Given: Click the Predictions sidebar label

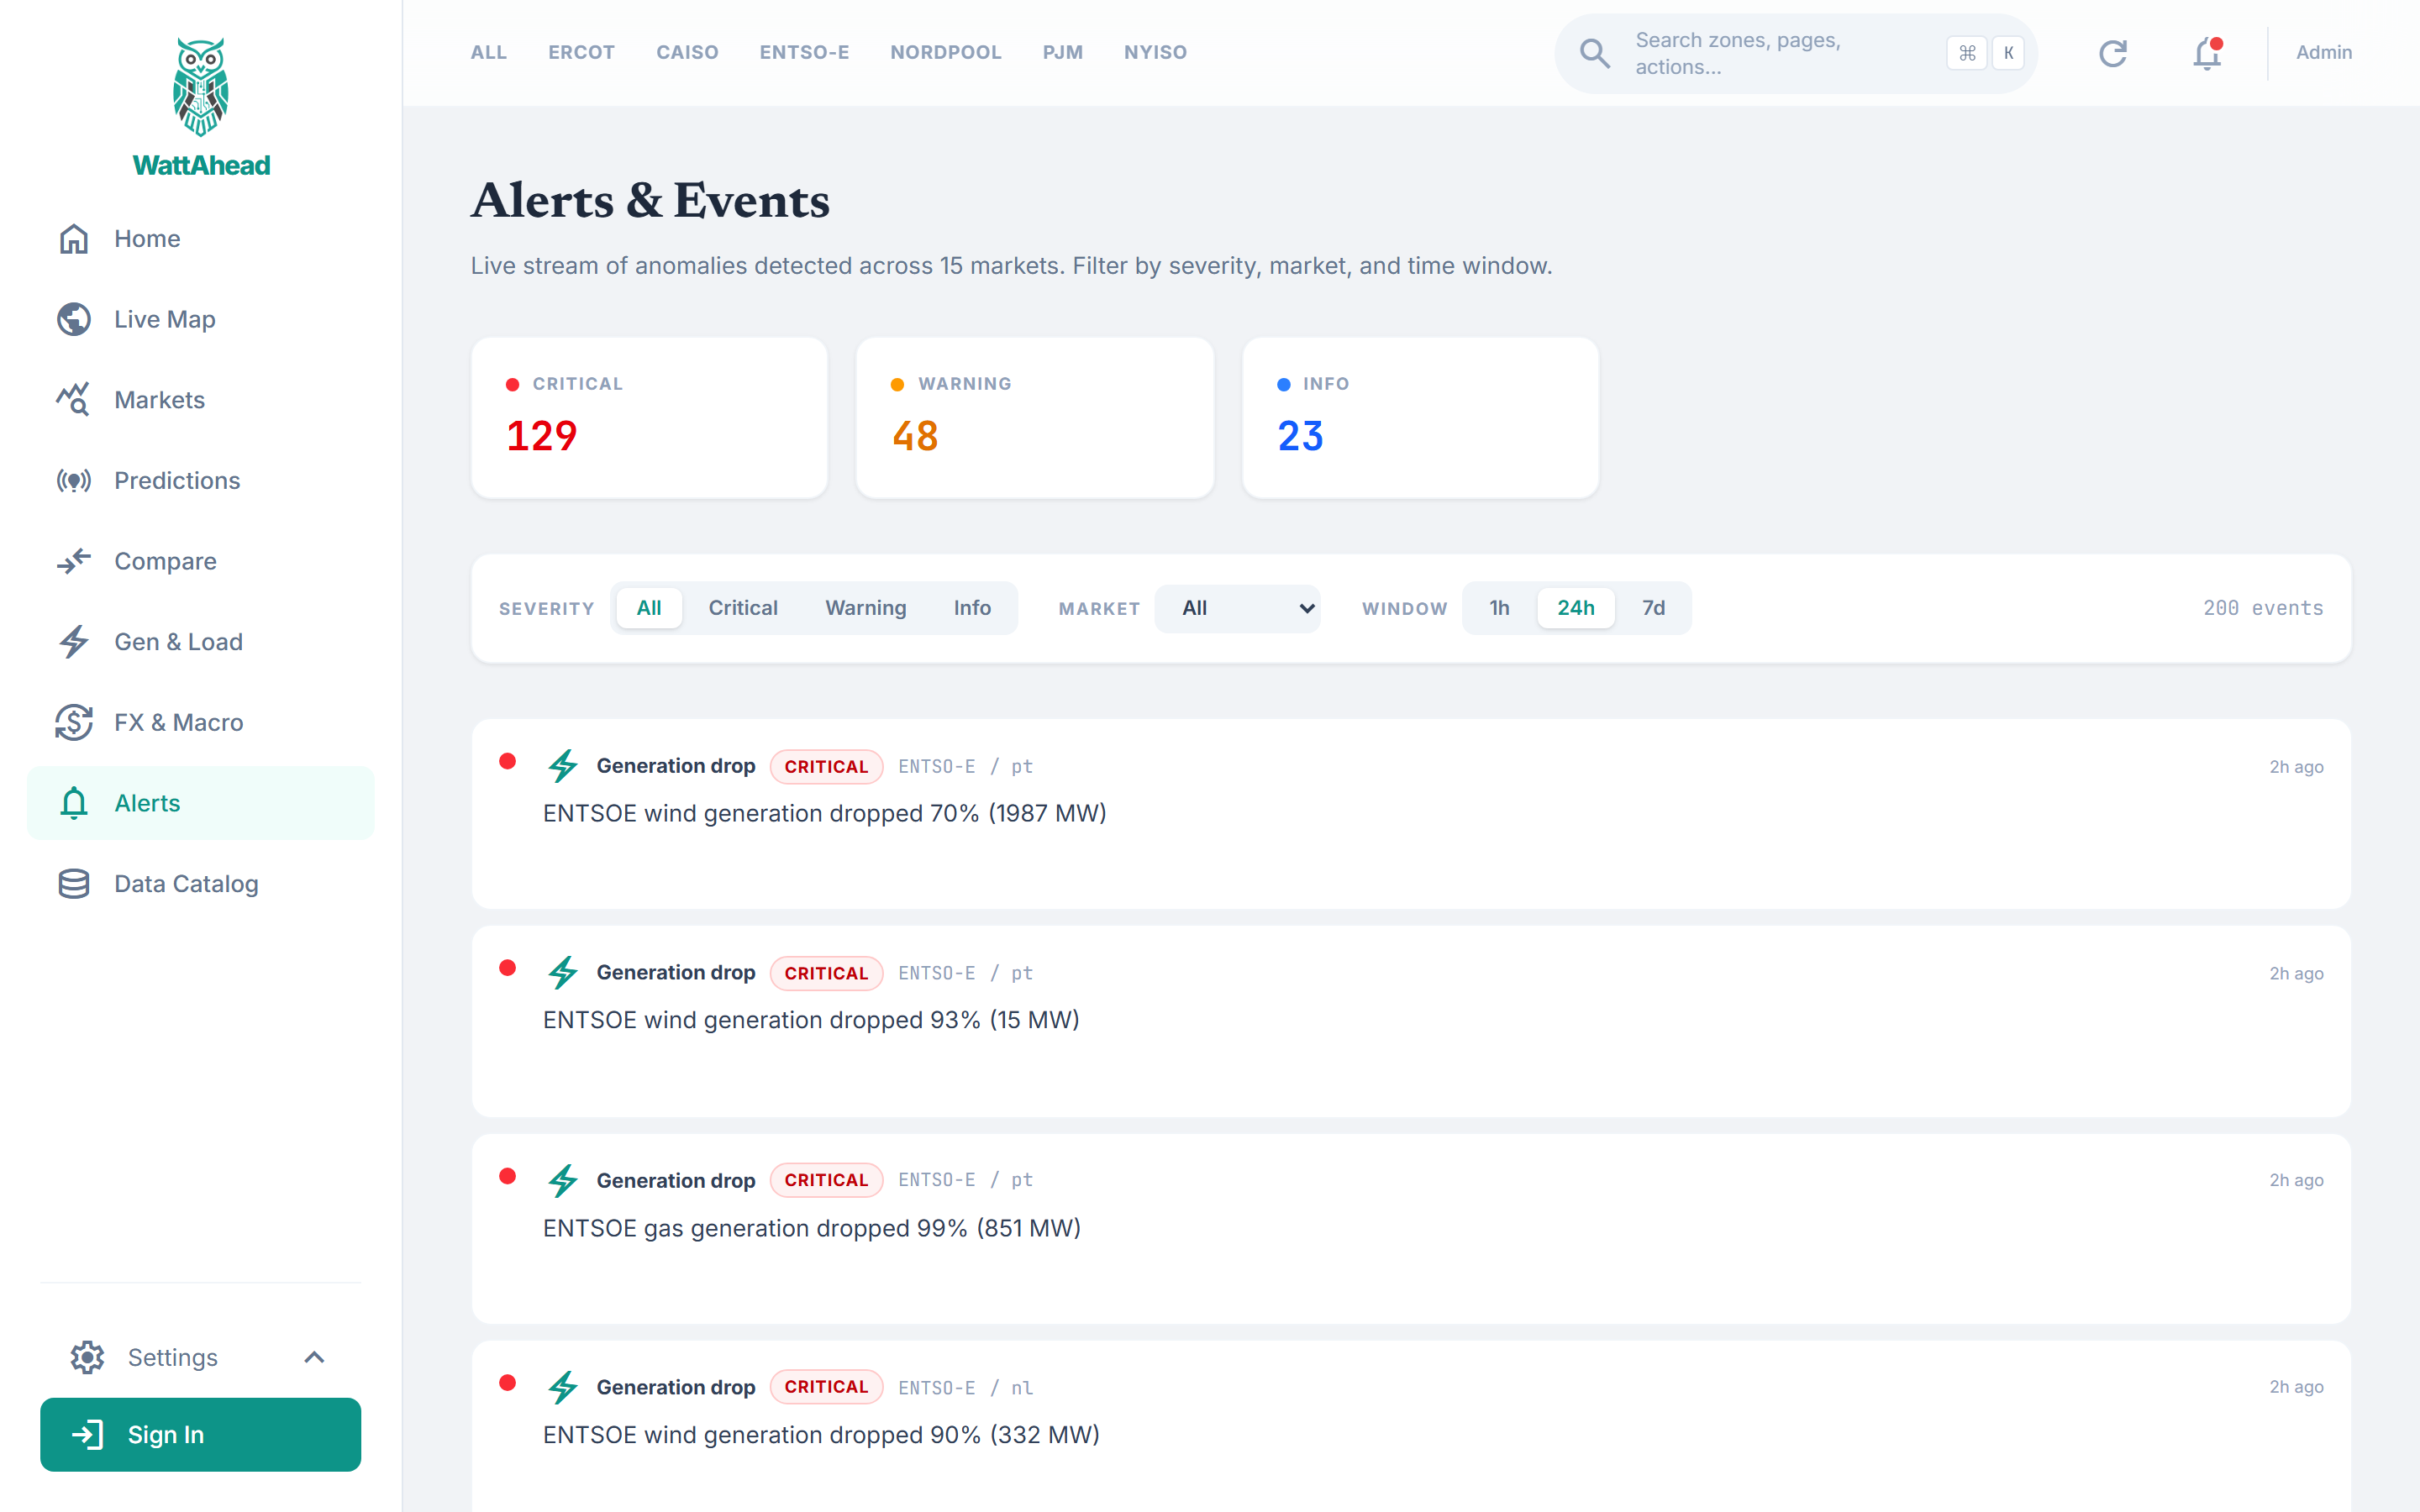Looking at the screenshot, I should [177, 481].
